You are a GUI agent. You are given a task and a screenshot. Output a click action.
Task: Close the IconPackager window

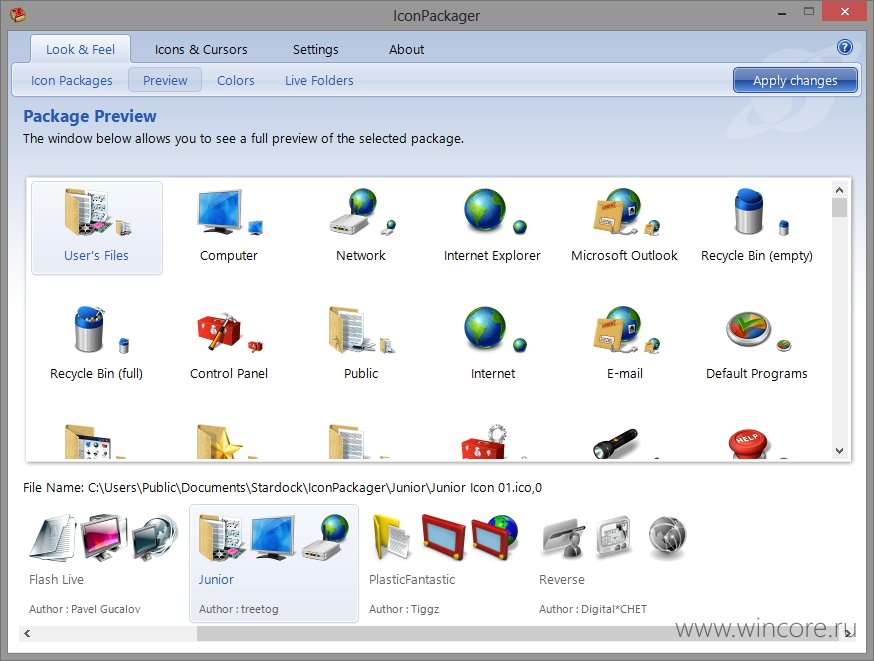point(845,11)
